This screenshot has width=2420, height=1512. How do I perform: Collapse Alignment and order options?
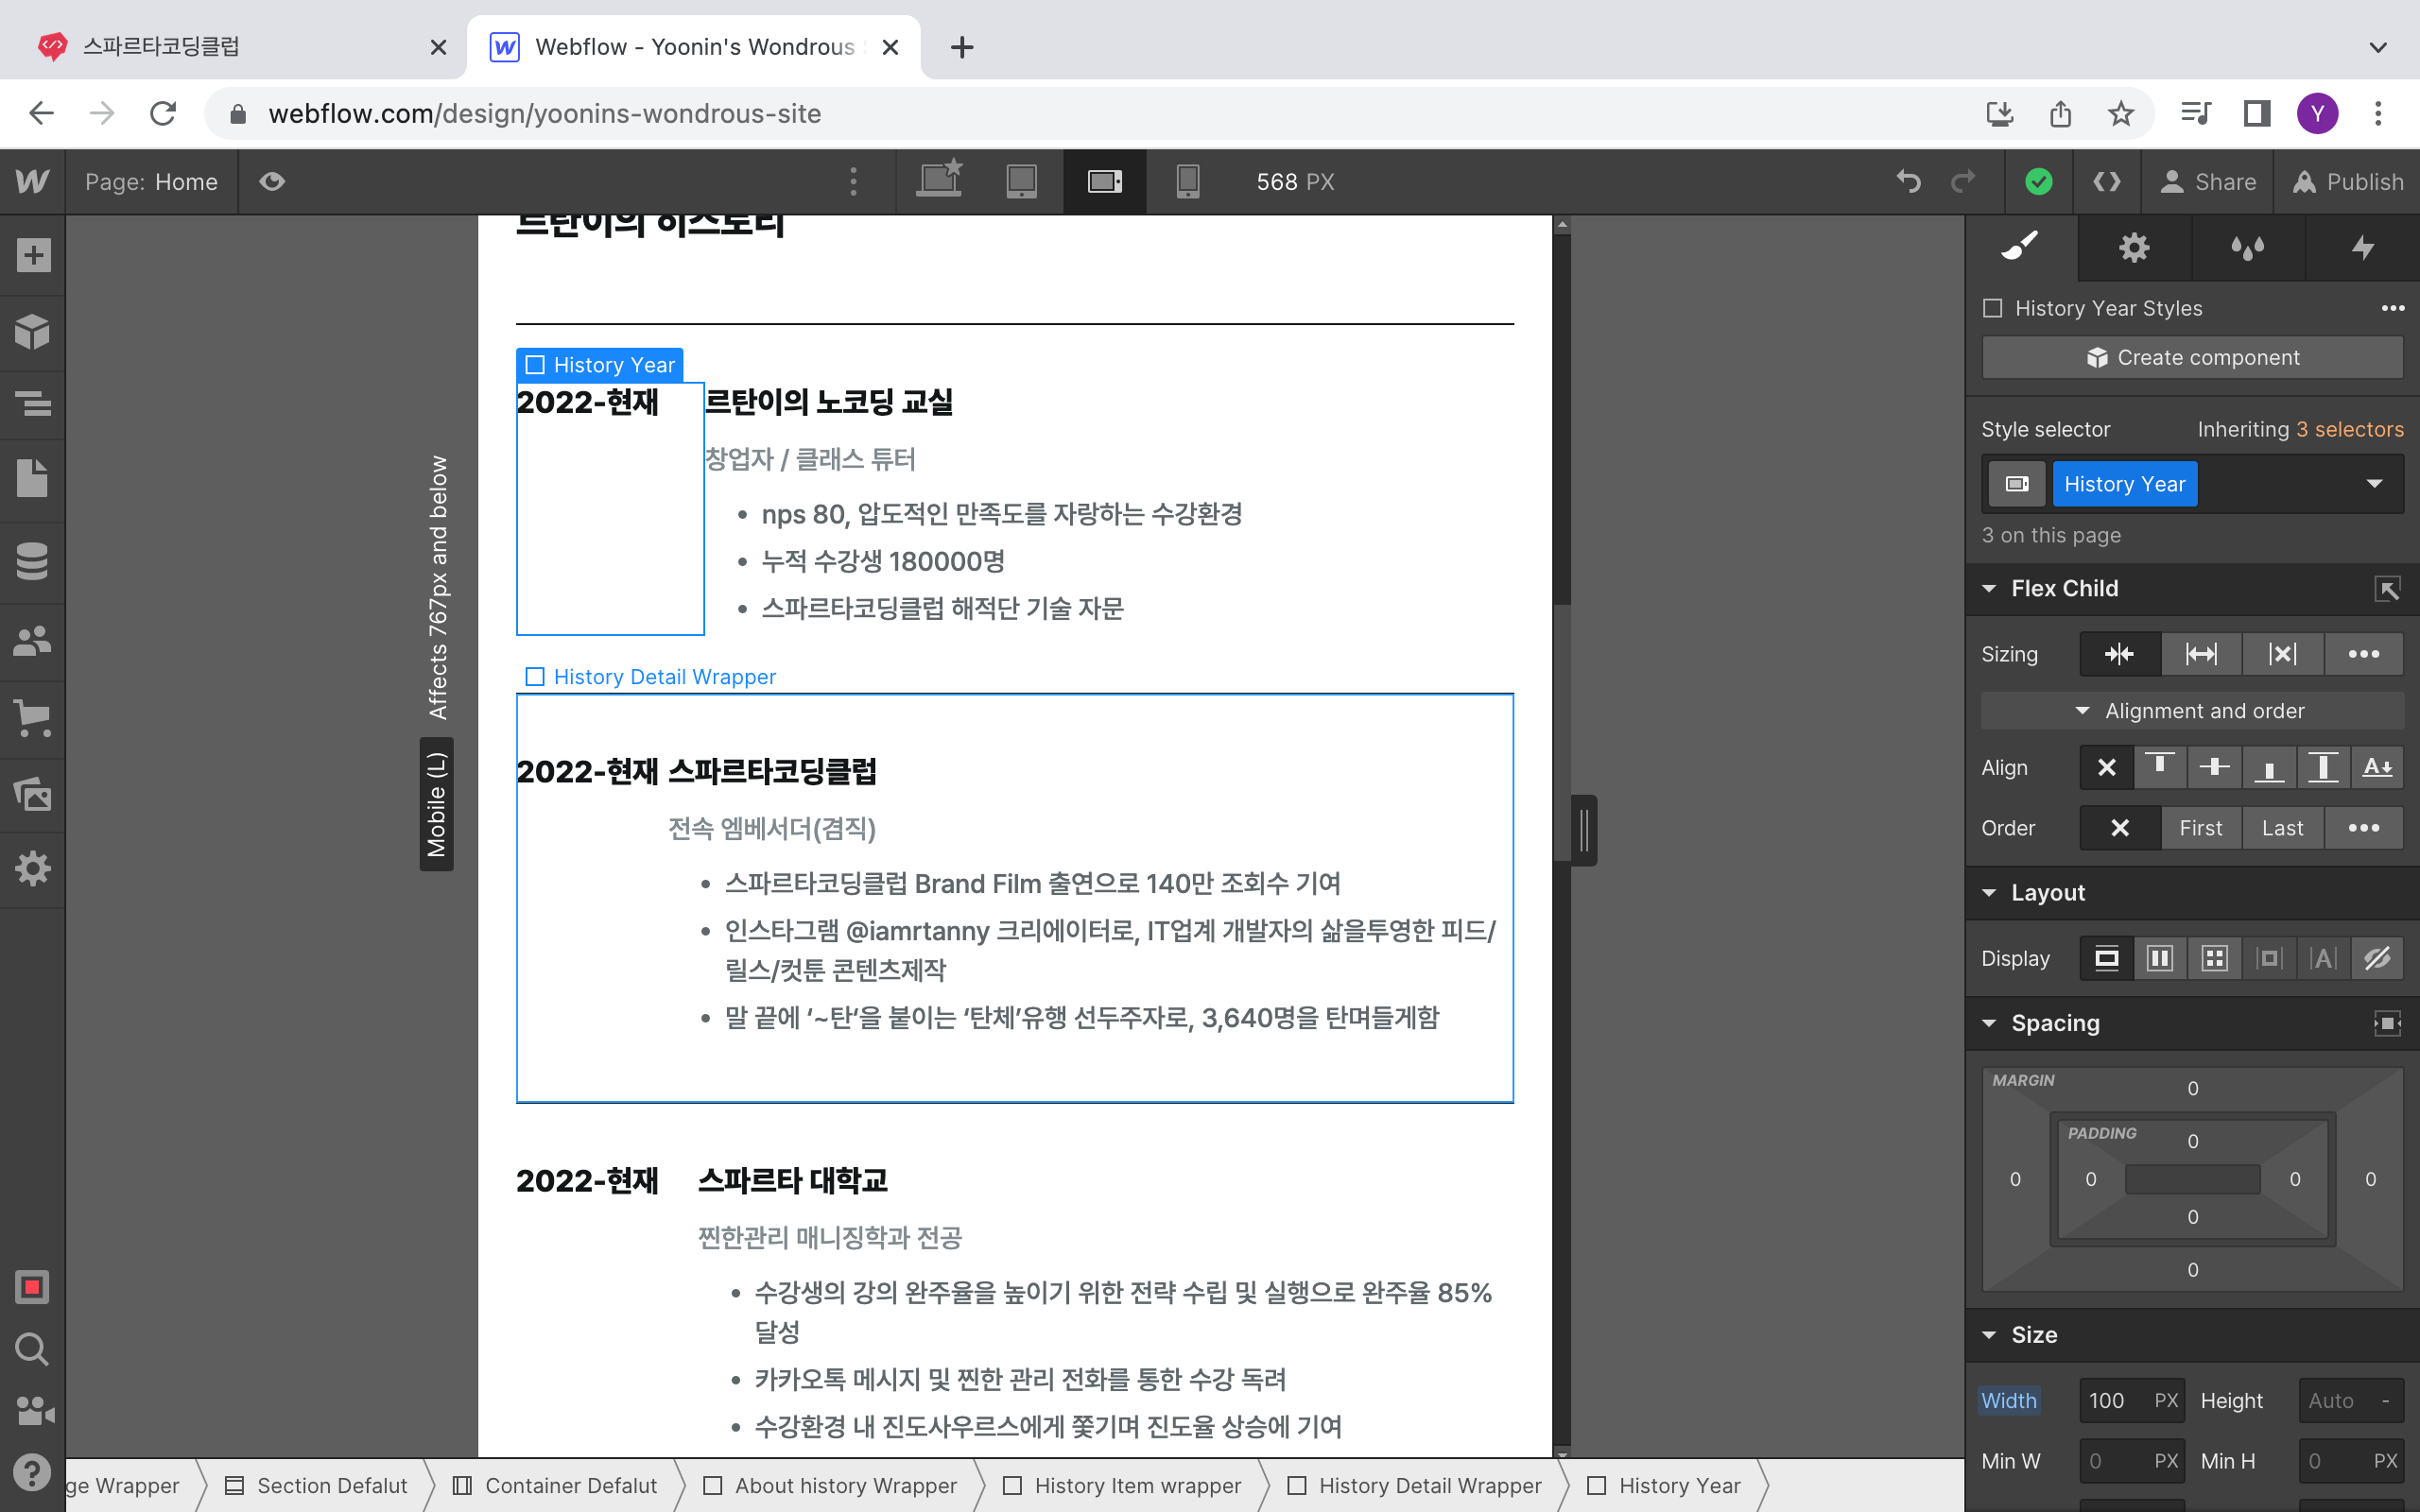coord(2192,711)
